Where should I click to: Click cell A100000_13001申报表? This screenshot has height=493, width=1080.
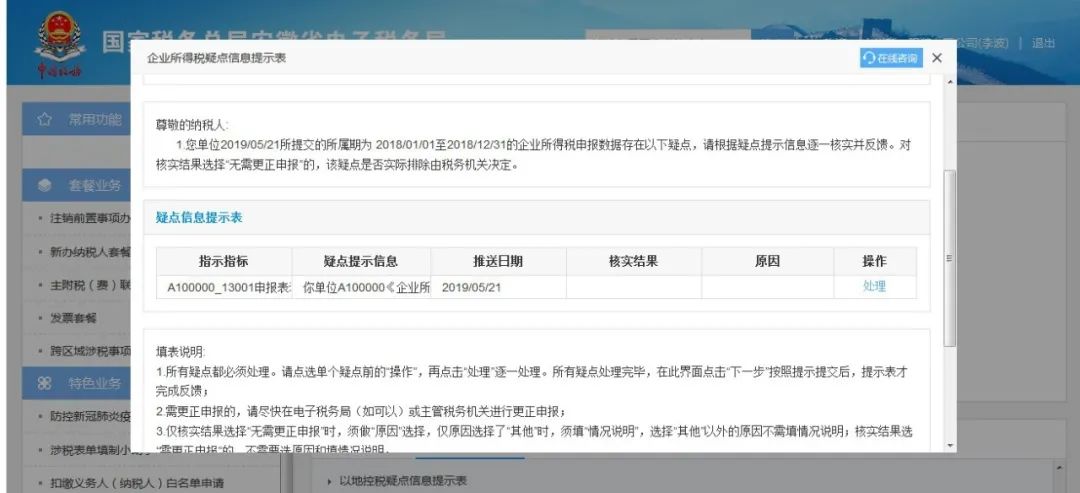(224, 287)
